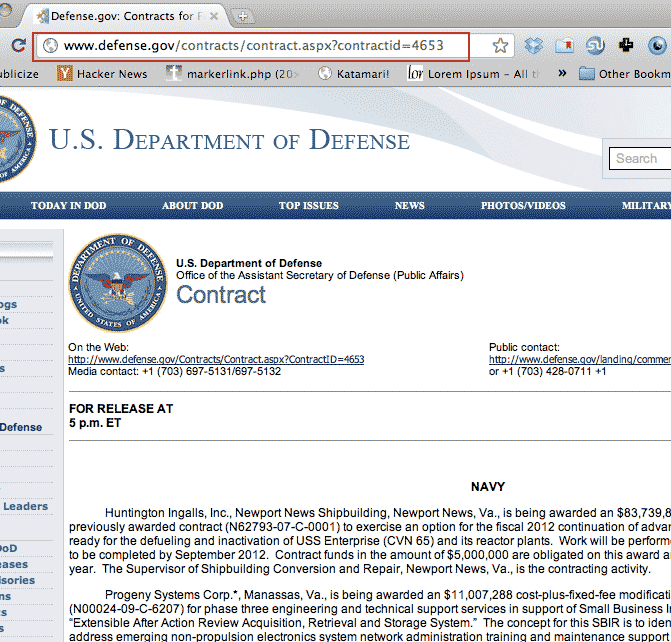Image resolution: width=671 pixels, height=642 pixels.
Task: Open the PHOTOS/VIDEOS menu
Action: click(x=523, y=205)
